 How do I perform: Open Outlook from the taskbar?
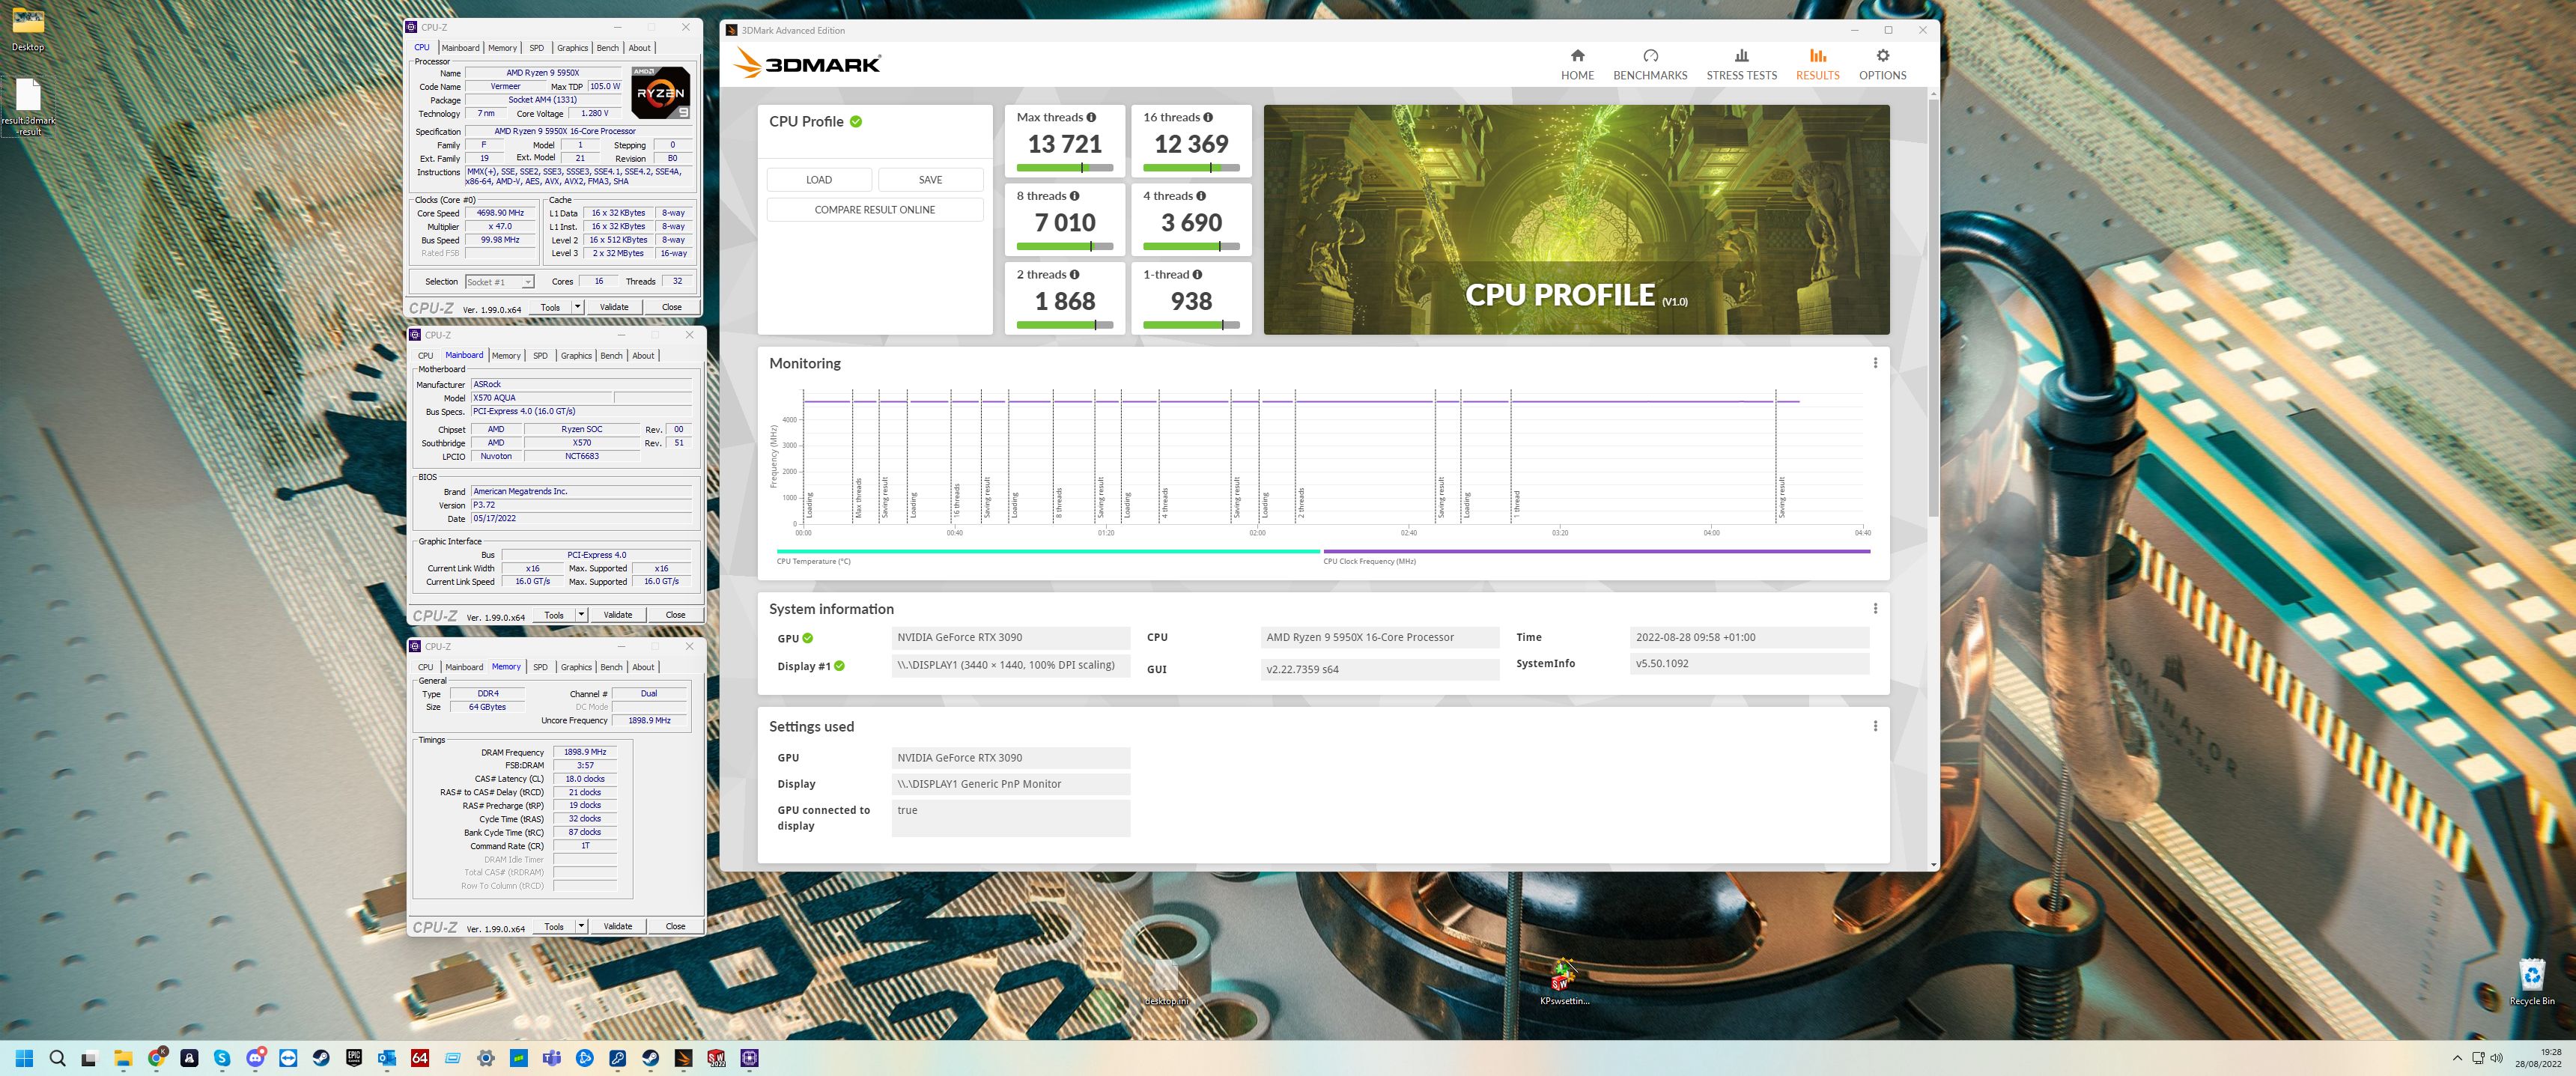(x=387, y=1057)
